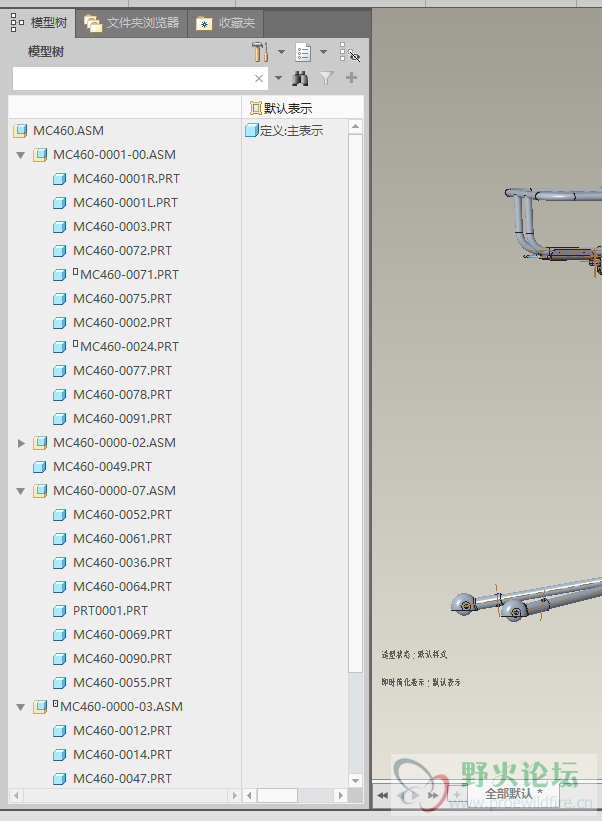602x821 pixels.
Task: Click the binoculars find icon
Action: coord(300,79)
